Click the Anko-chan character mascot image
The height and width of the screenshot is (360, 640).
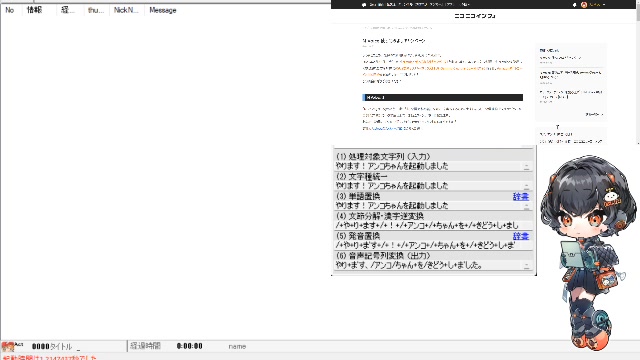coord(589,251)
